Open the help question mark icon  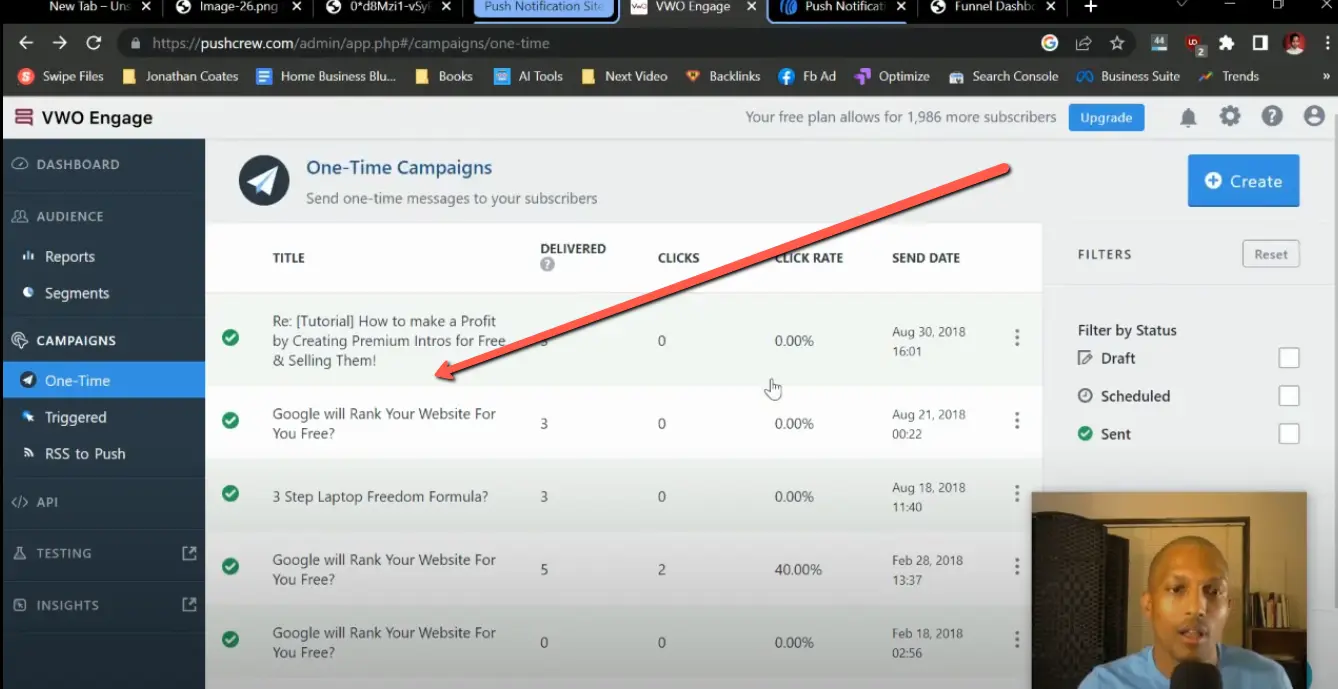tap(1271, 117)
